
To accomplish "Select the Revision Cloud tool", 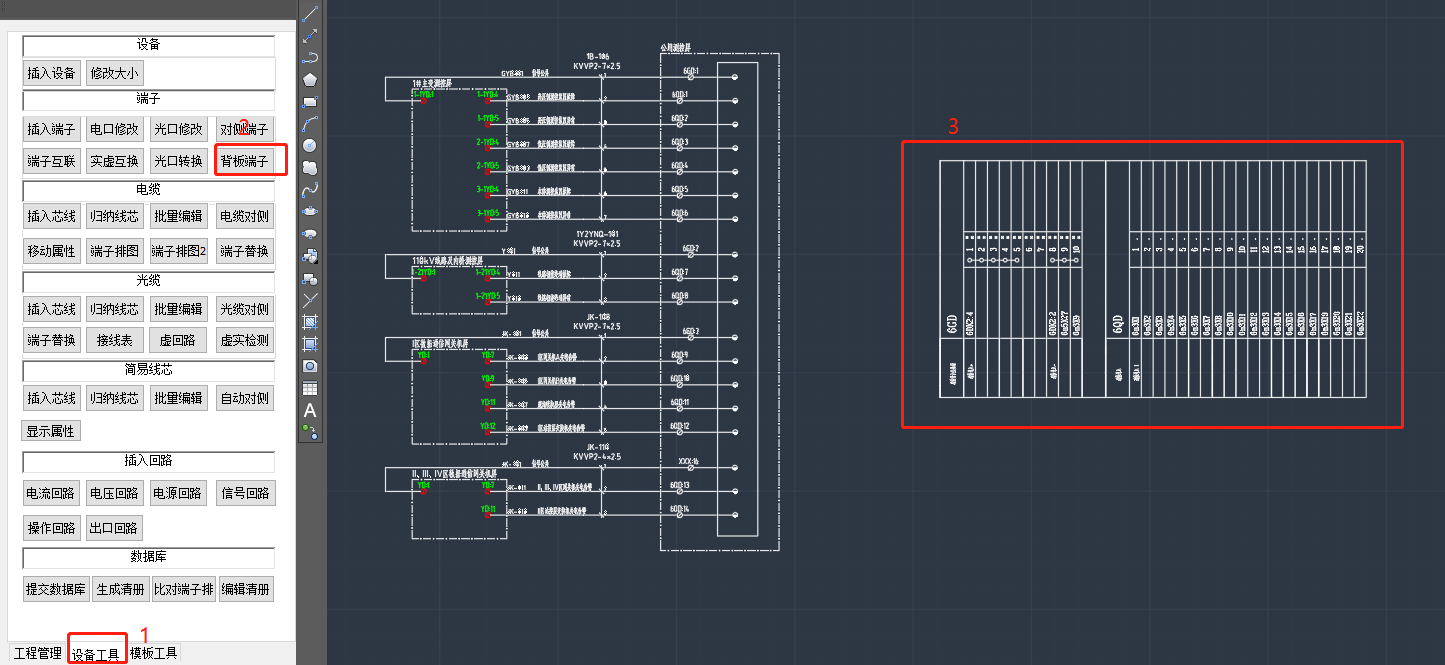I will click(x=310, y=167).
